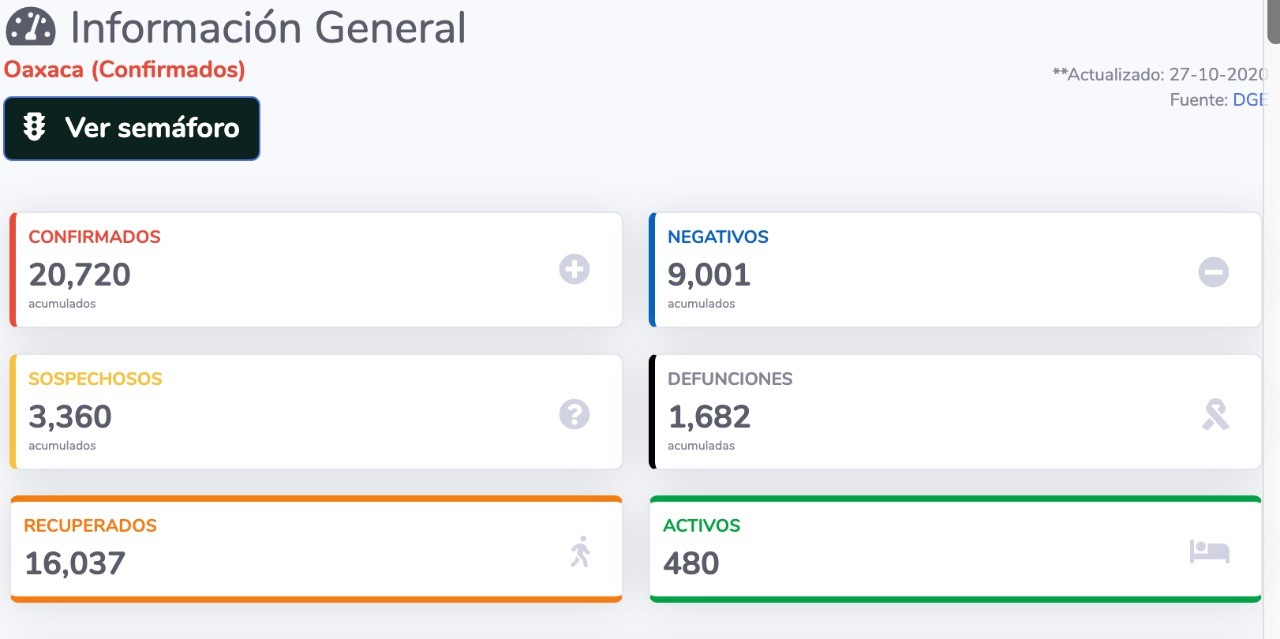This screenshot has height=639, width=1280.
Task: Select the DEFUNCIONES label
Action: click(x=730, y=379)
